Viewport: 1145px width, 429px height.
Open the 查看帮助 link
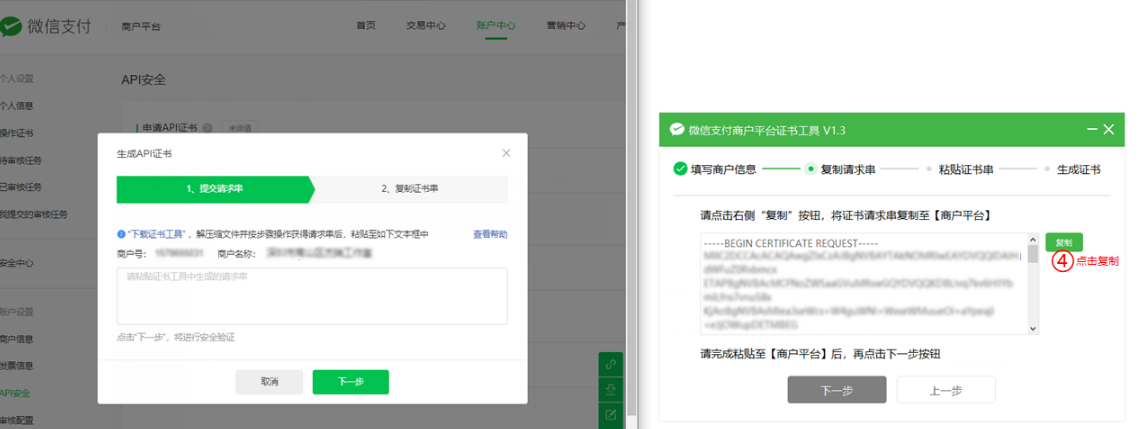coord(490,234)
